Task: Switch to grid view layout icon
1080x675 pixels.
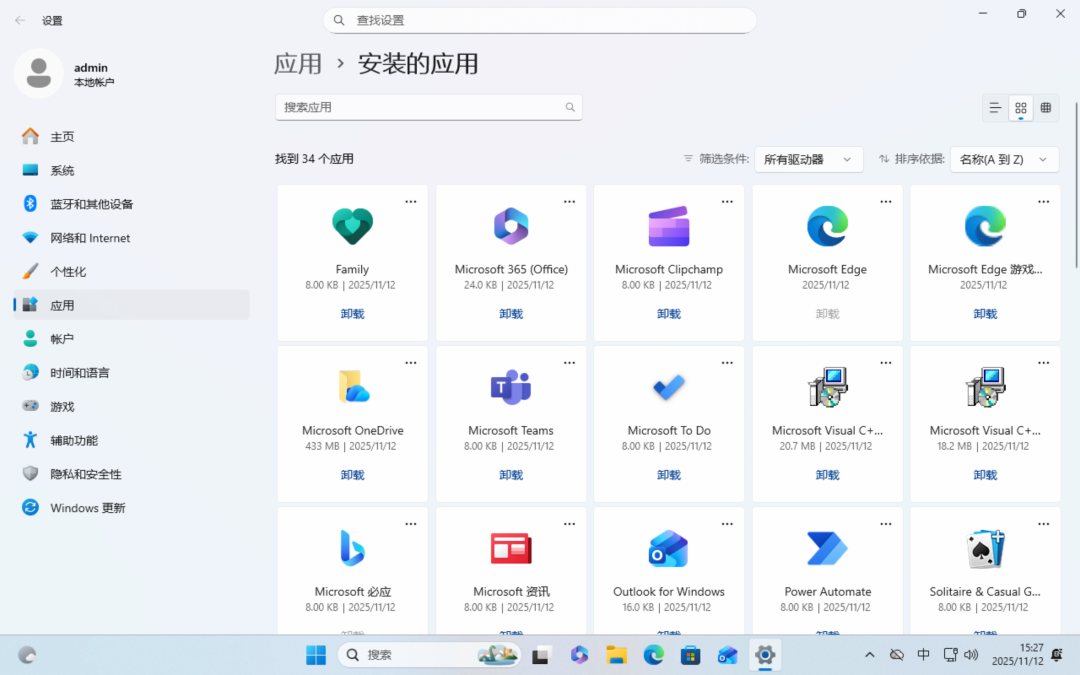Action: [1021, 107]
